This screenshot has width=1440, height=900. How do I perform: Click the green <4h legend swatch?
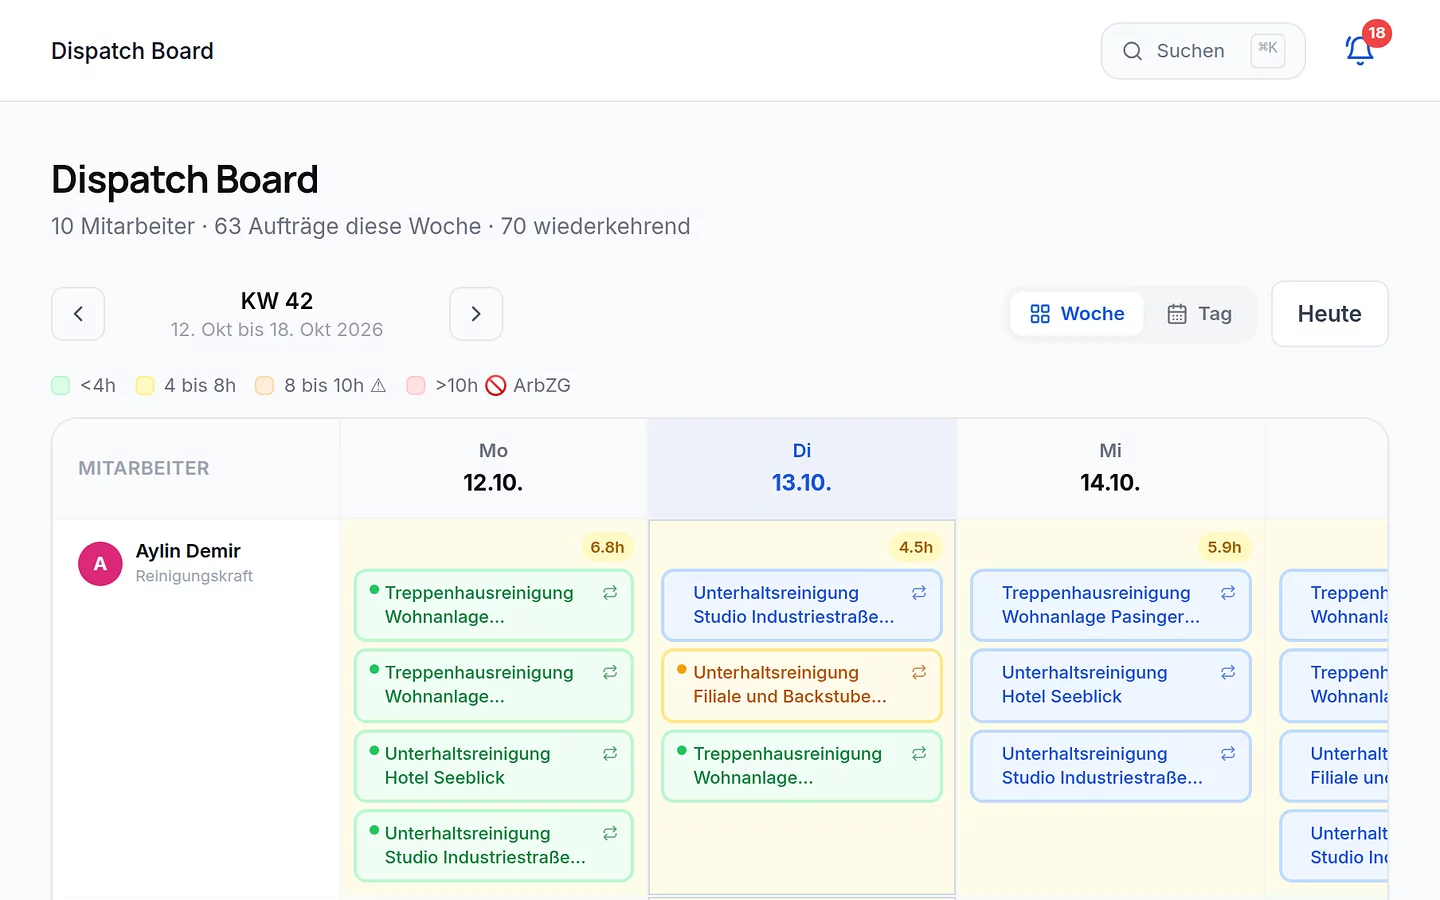click(61, 386)
